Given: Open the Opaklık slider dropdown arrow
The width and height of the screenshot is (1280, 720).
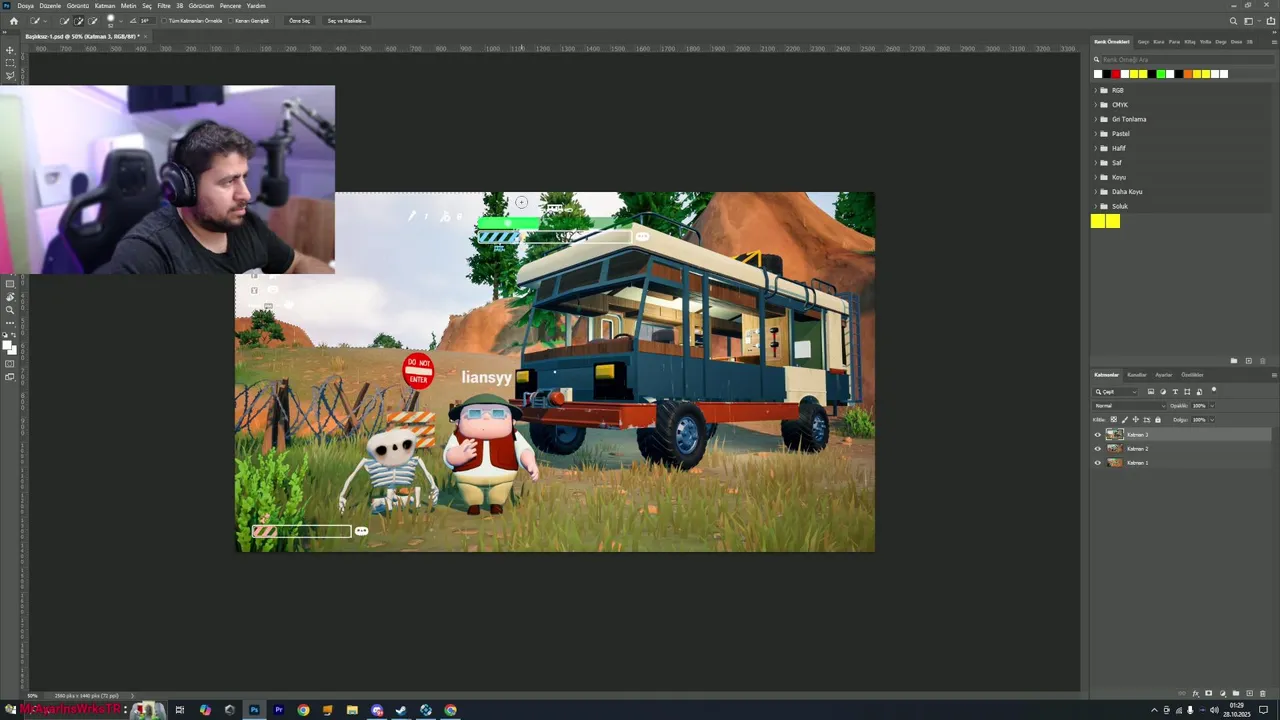Looking at the screenshot, I should (1212, 406).
